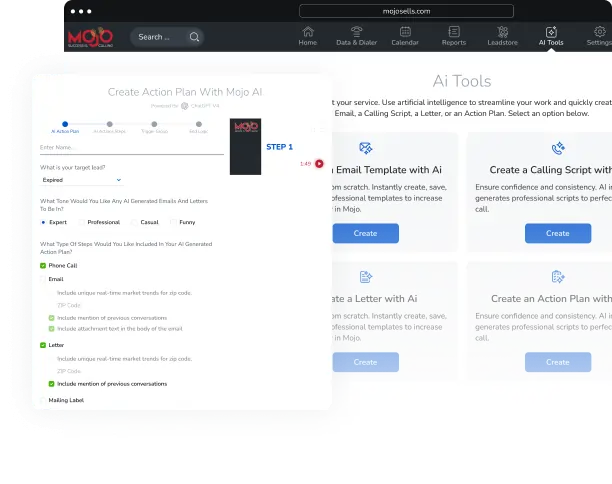Viewport: 612px width, 484px height.
Task: Click the Enter Name field
Action: tap(132, 148)
